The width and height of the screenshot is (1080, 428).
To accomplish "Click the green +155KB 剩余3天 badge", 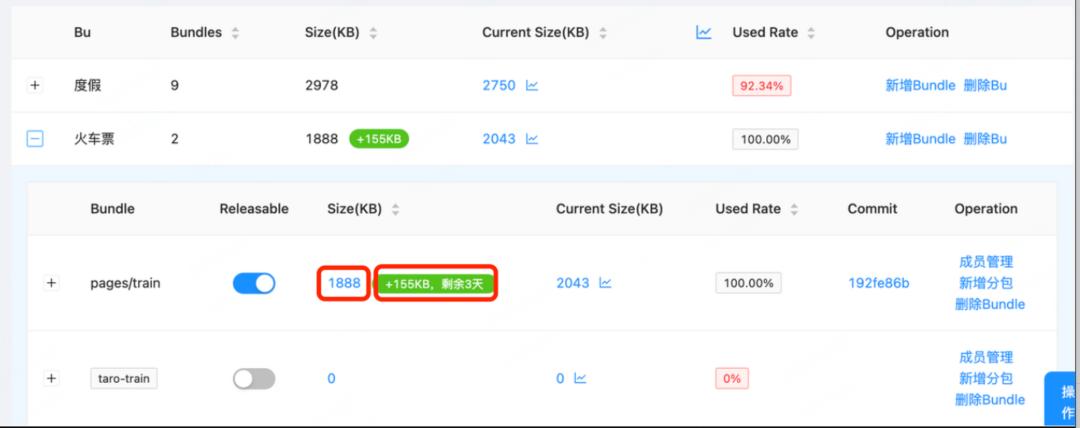I will tap(436, 284).
